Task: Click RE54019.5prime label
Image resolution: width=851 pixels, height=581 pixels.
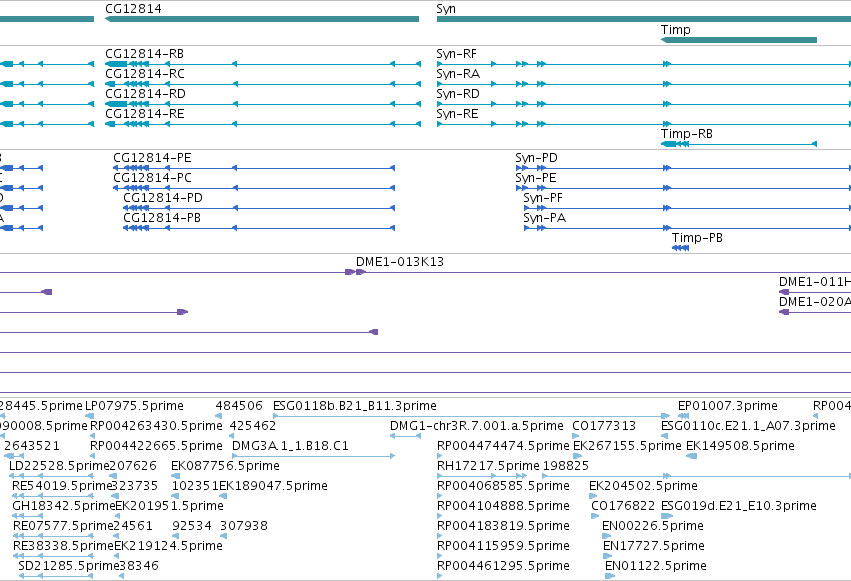Action: click(62, 486)
